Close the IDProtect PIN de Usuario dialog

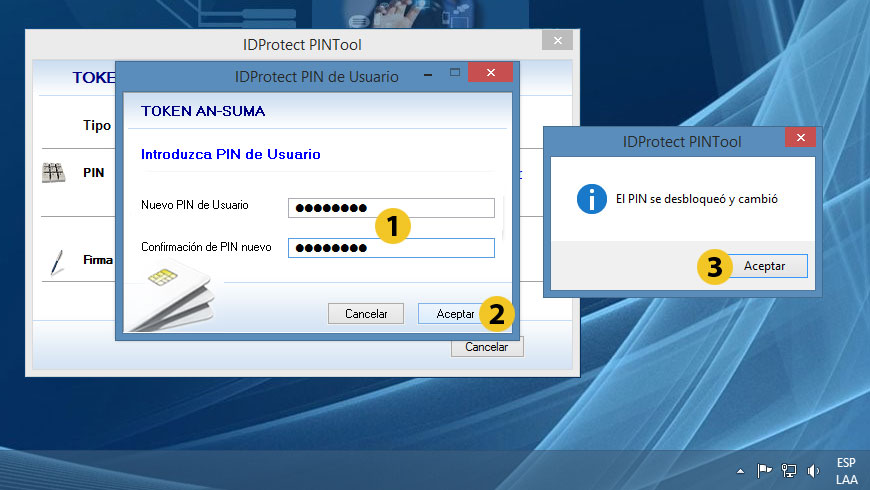[x=490, y=73]
